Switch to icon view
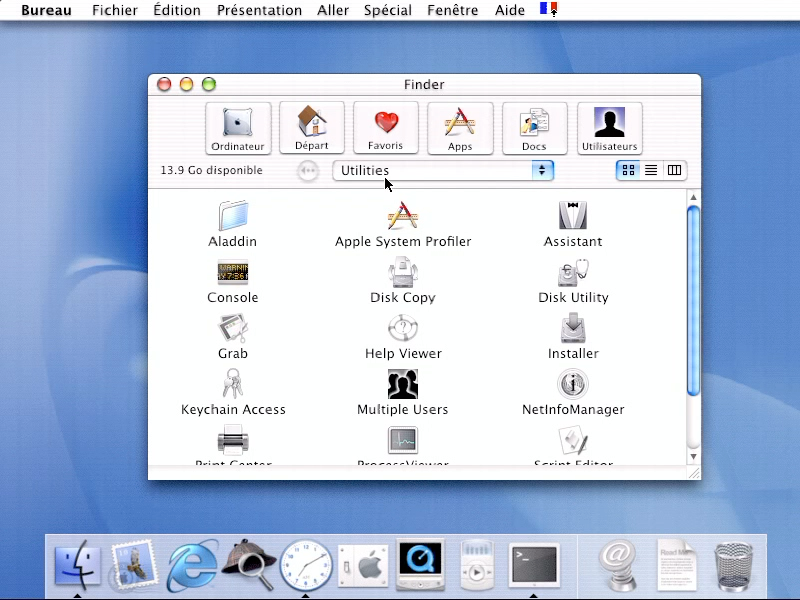Screen dimensions: 800x600 pos(629,170)
